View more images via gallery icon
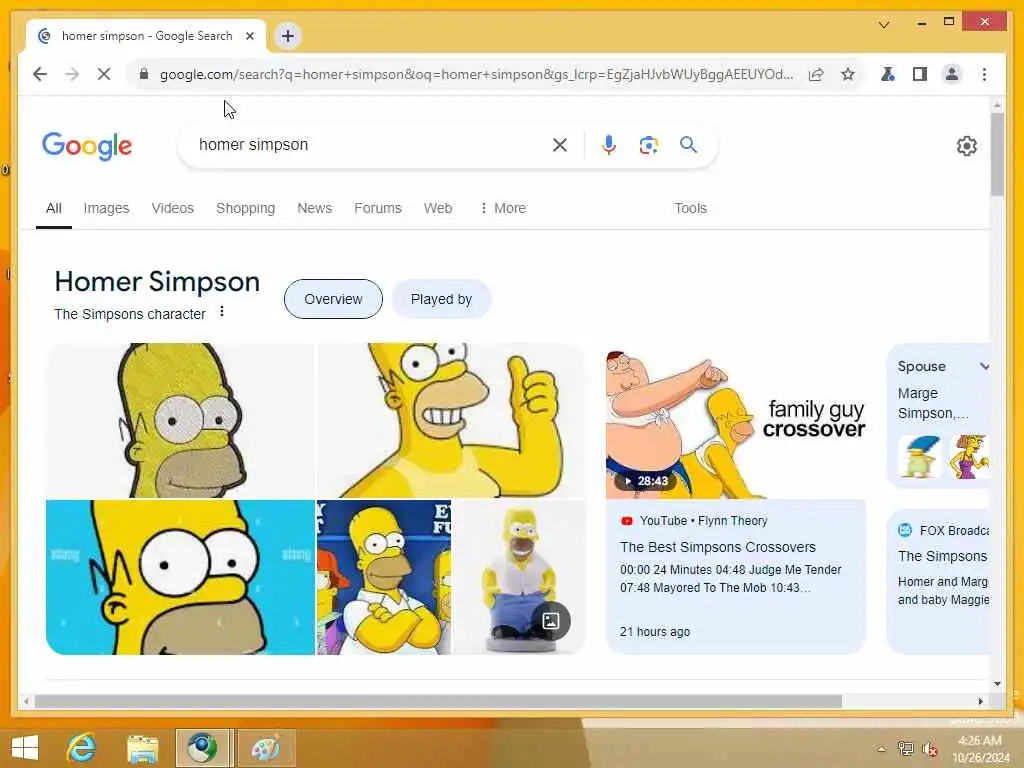Viewport: 1024px width, 768px height. [x=551, y=621]
